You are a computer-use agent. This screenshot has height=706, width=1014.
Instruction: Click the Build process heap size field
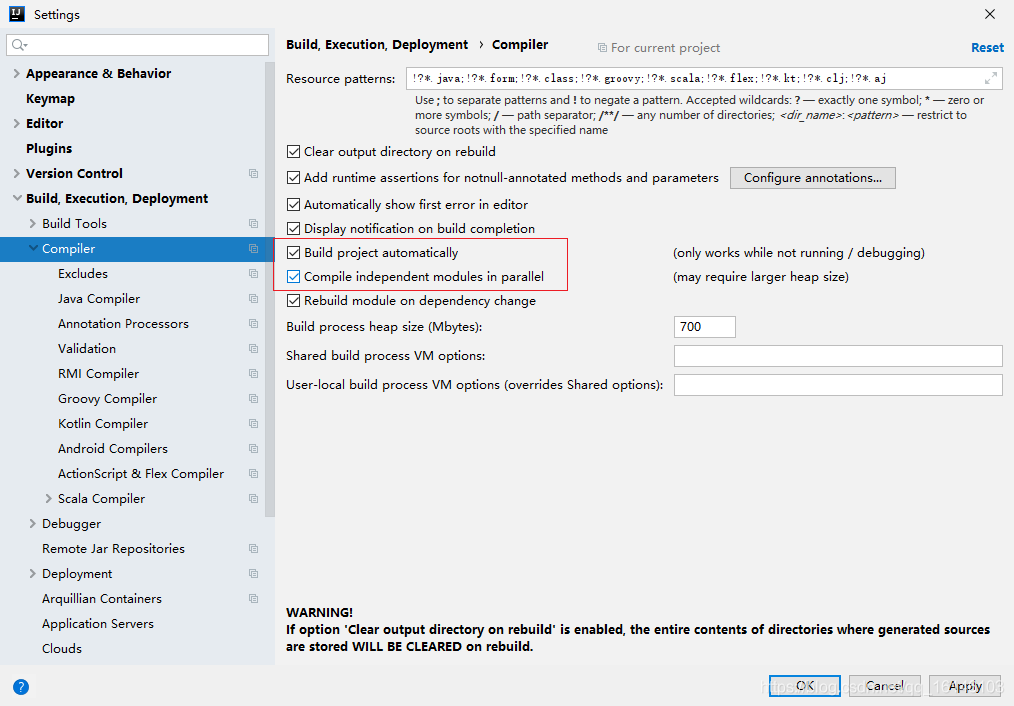click(704, 327)
